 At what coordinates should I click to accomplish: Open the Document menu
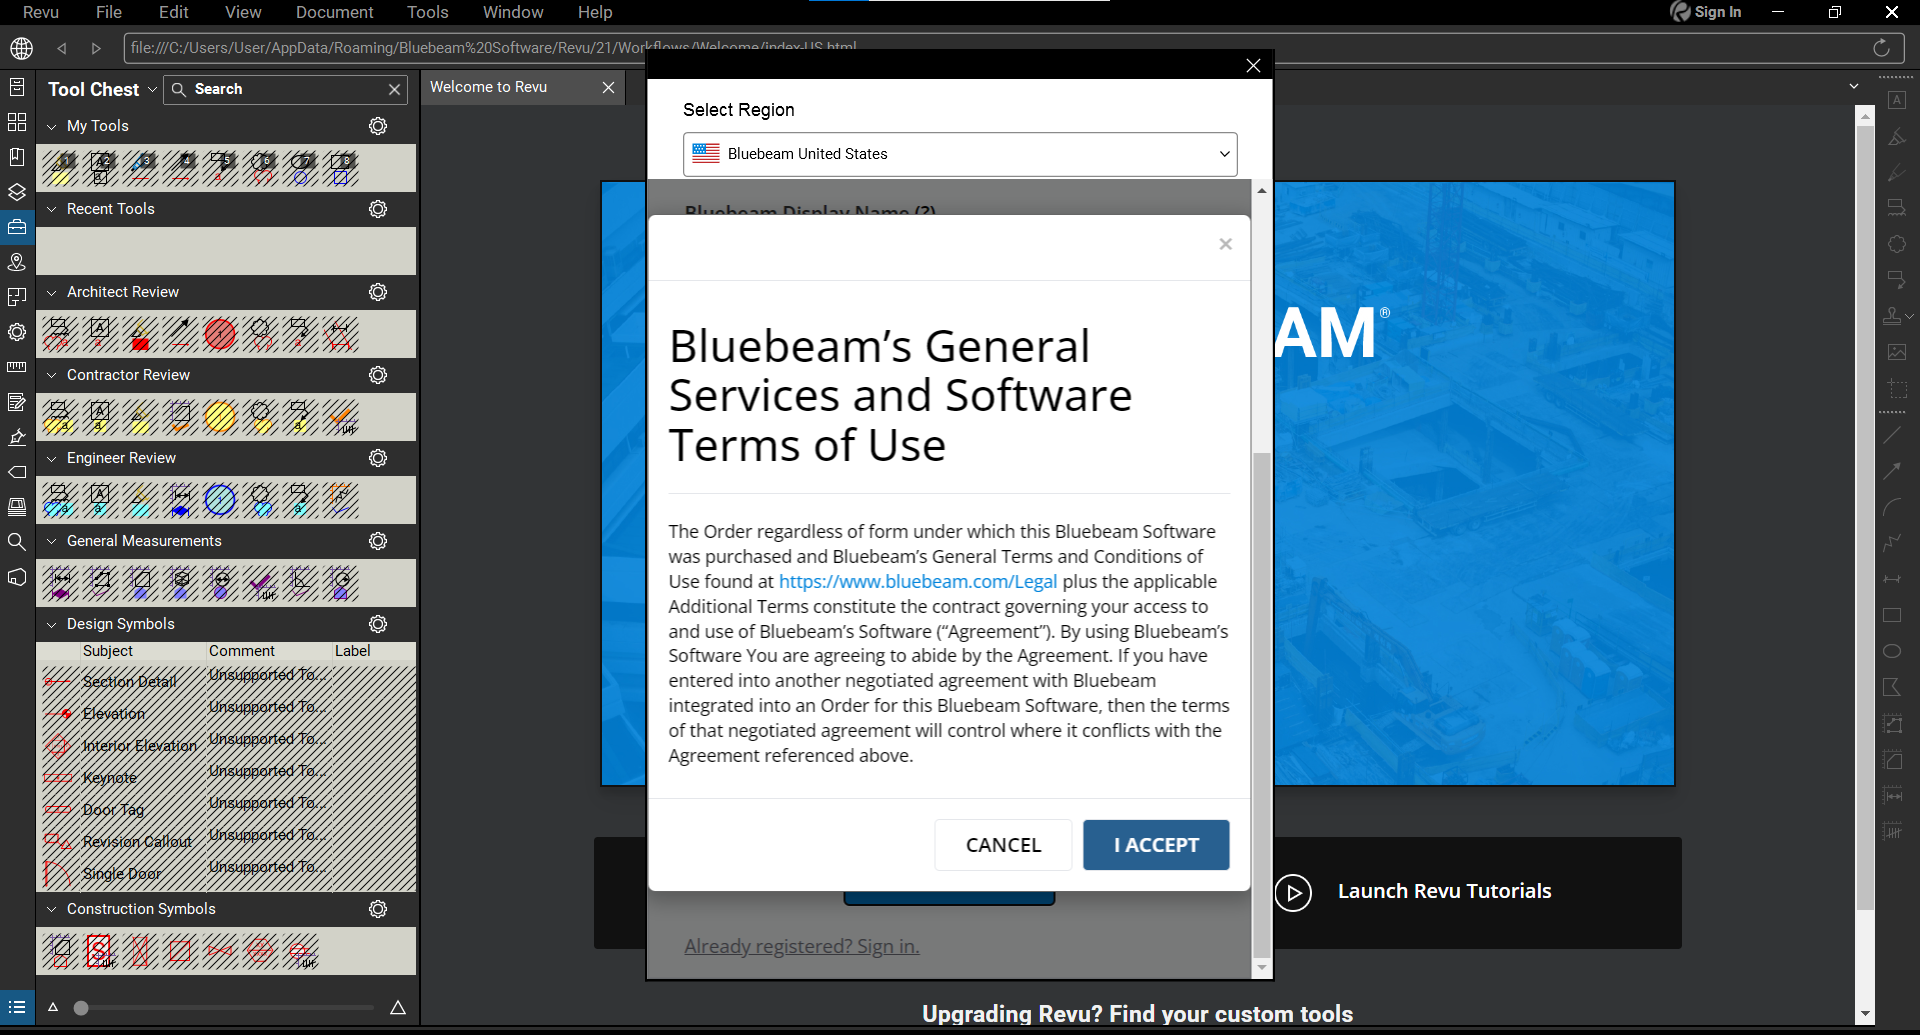pyautogui.click(x=334, y=12)
